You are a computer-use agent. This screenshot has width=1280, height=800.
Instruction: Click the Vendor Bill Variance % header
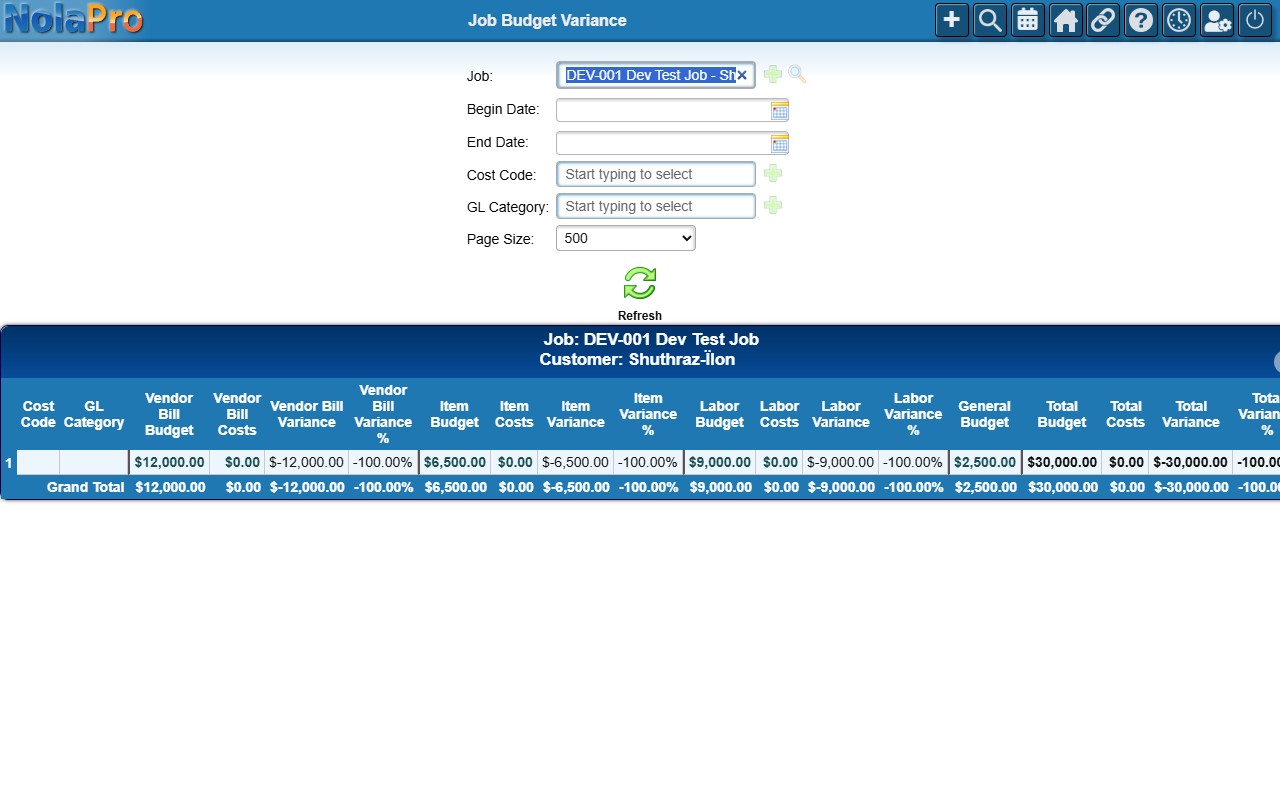383,414
